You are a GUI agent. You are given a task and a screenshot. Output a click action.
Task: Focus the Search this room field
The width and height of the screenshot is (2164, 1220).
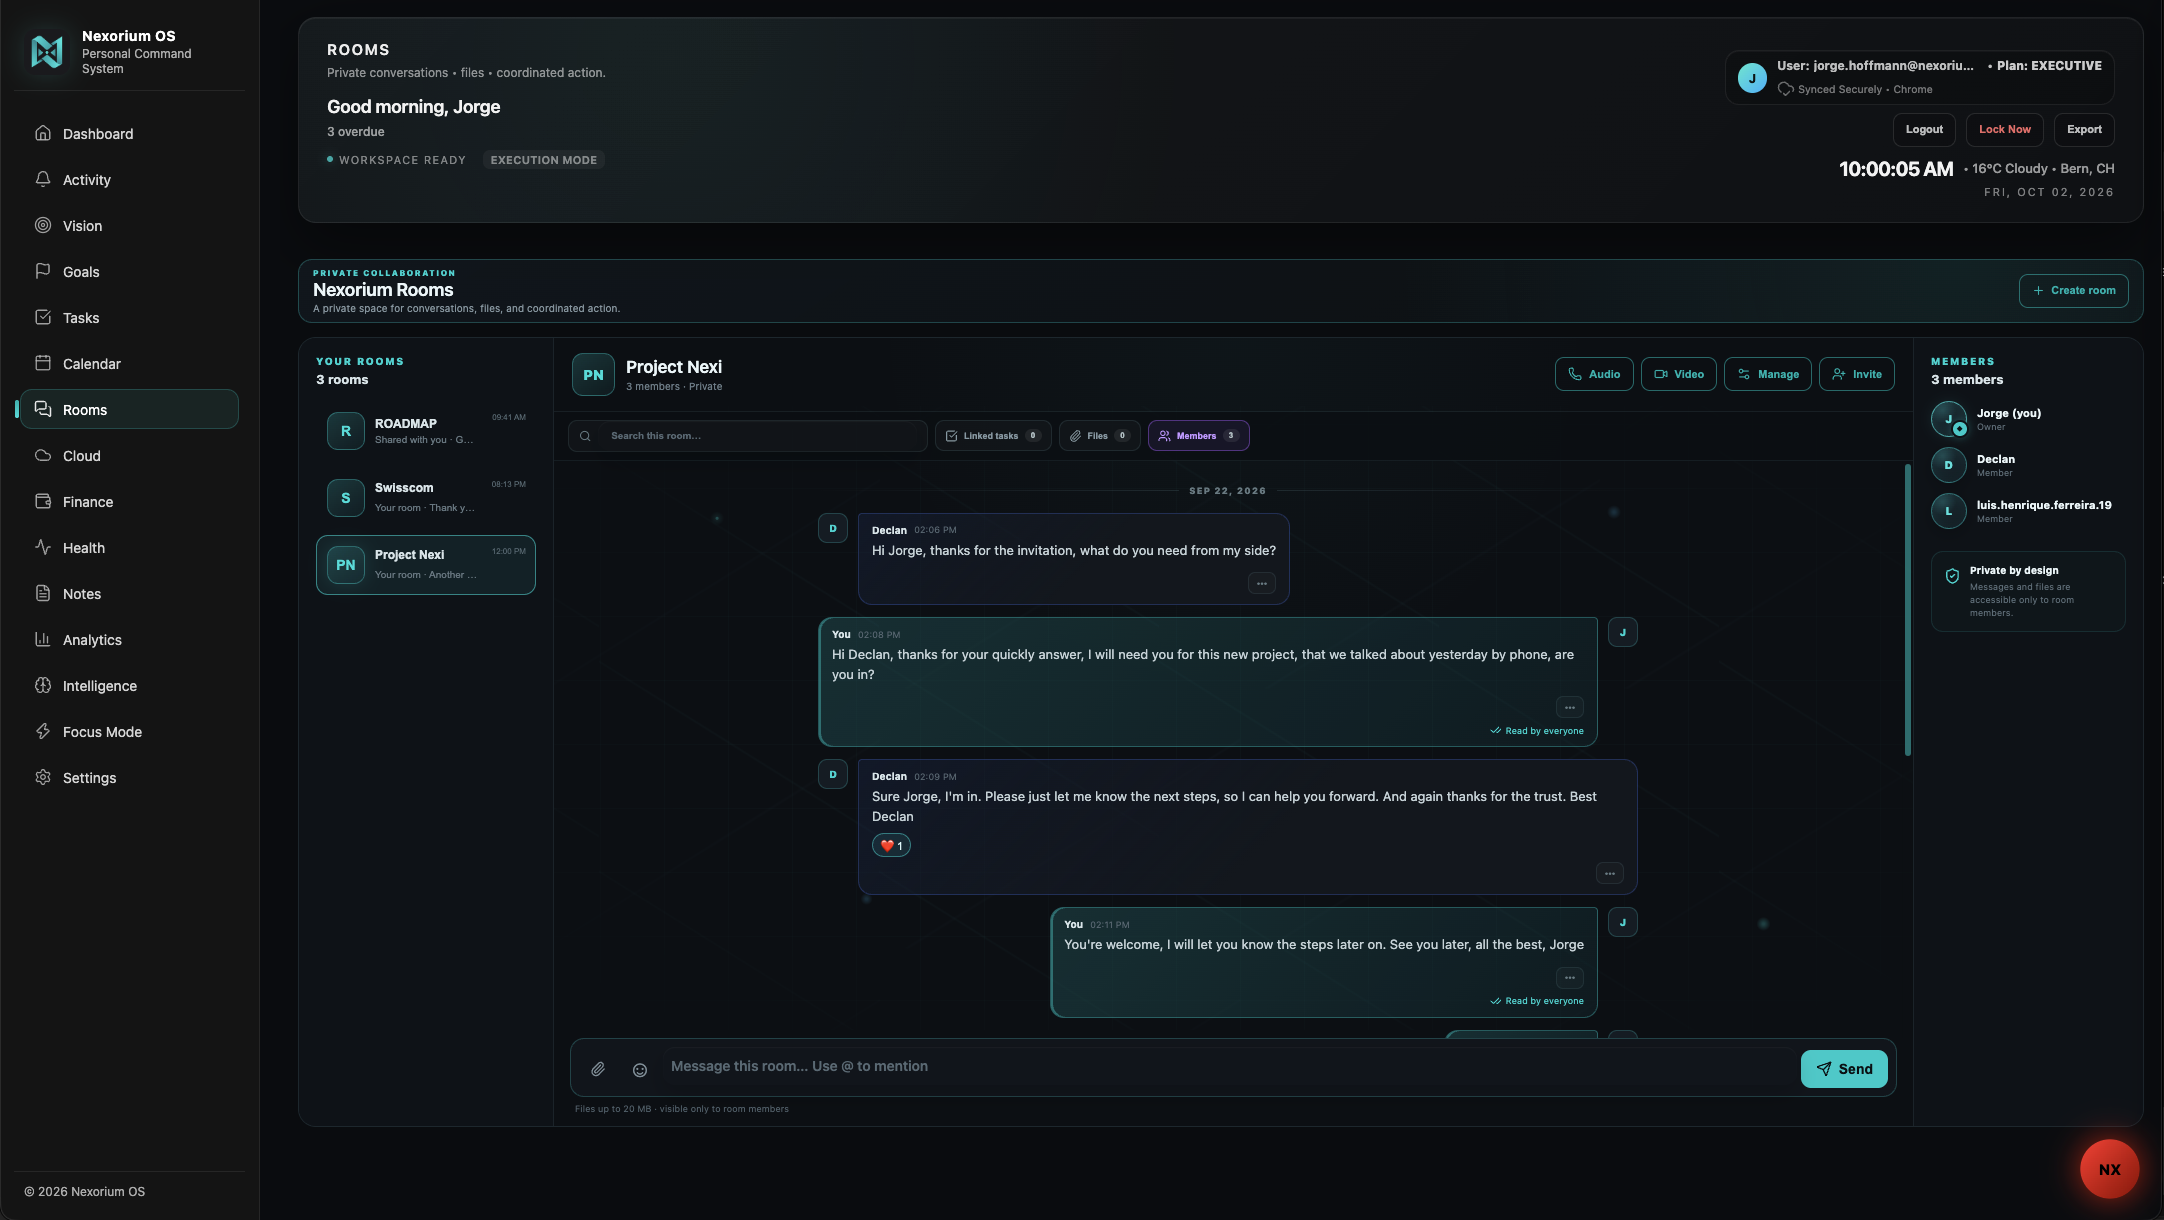point(747,436)
